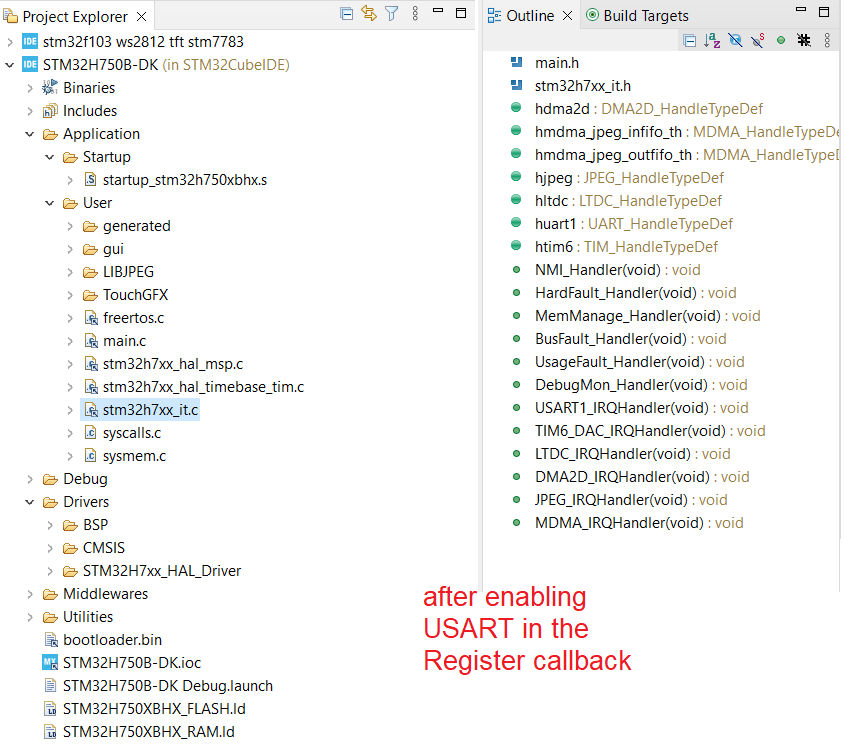The image size is (853, 755).
Task: Toggle alphabetical sort in Outline
Action: (x=712, y=41)
